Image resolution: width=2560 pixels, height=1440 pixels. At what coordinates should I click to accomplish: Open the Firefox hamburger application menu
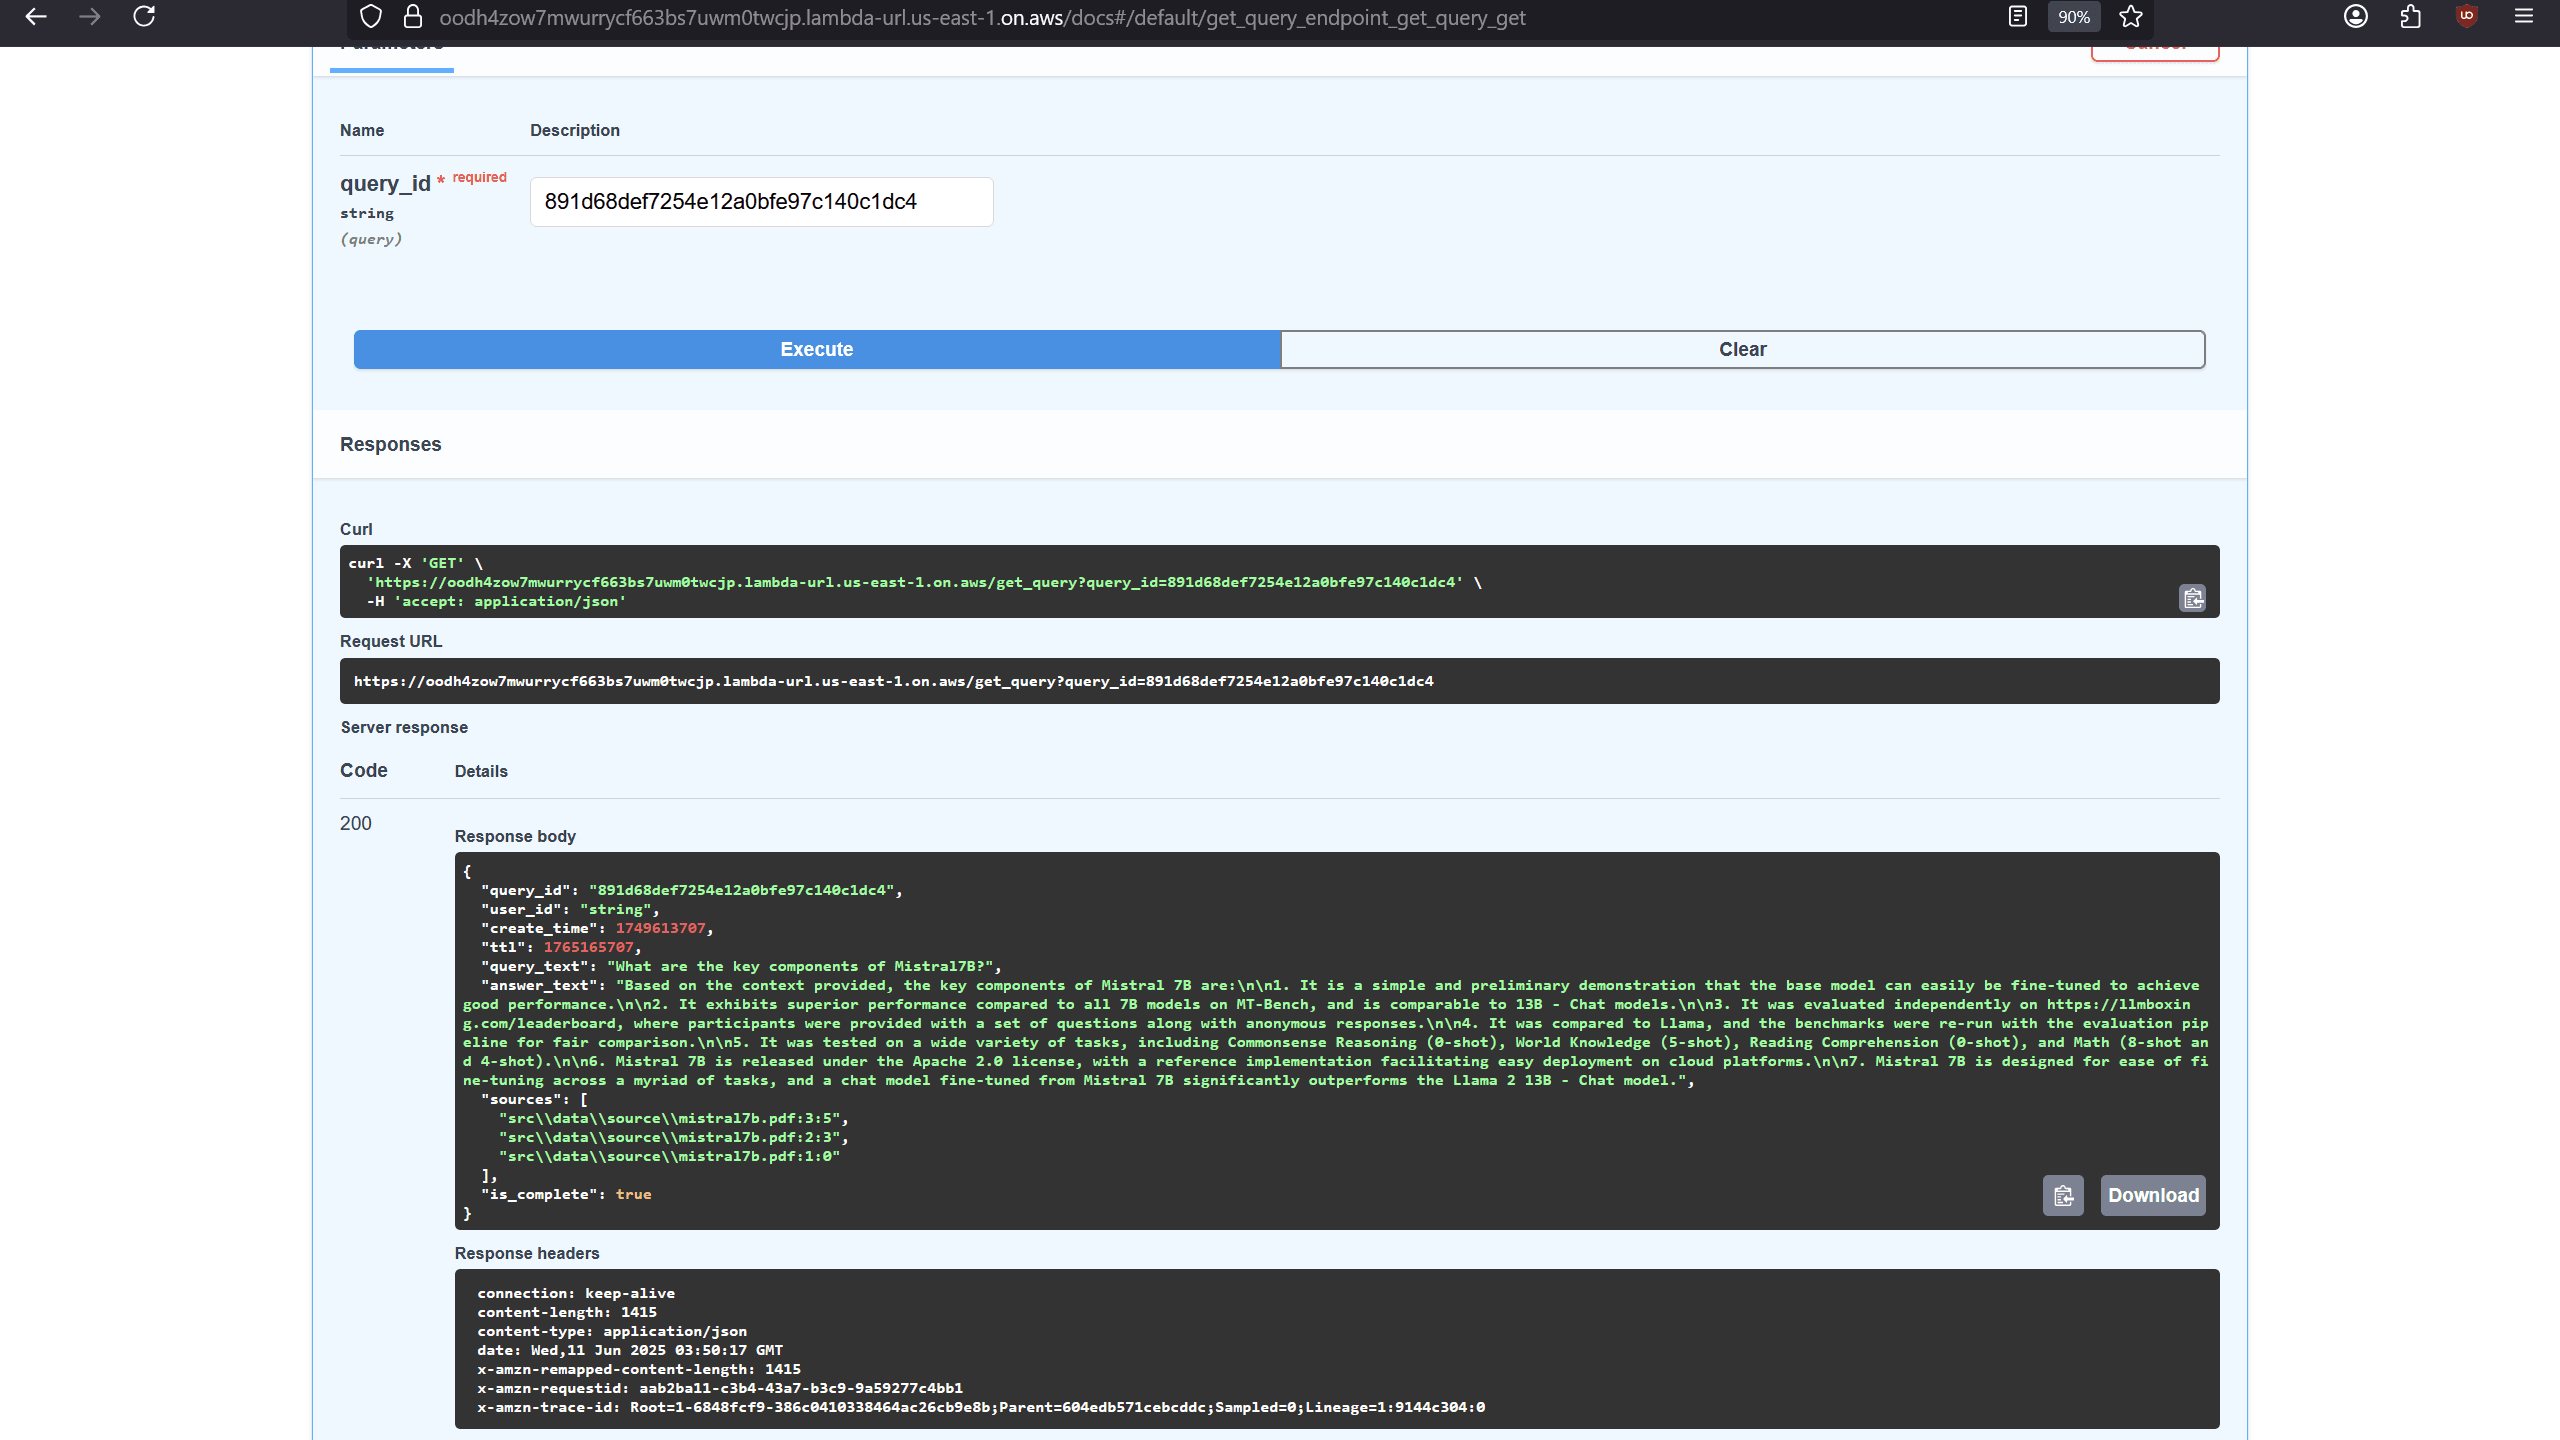pos(2524,17)
